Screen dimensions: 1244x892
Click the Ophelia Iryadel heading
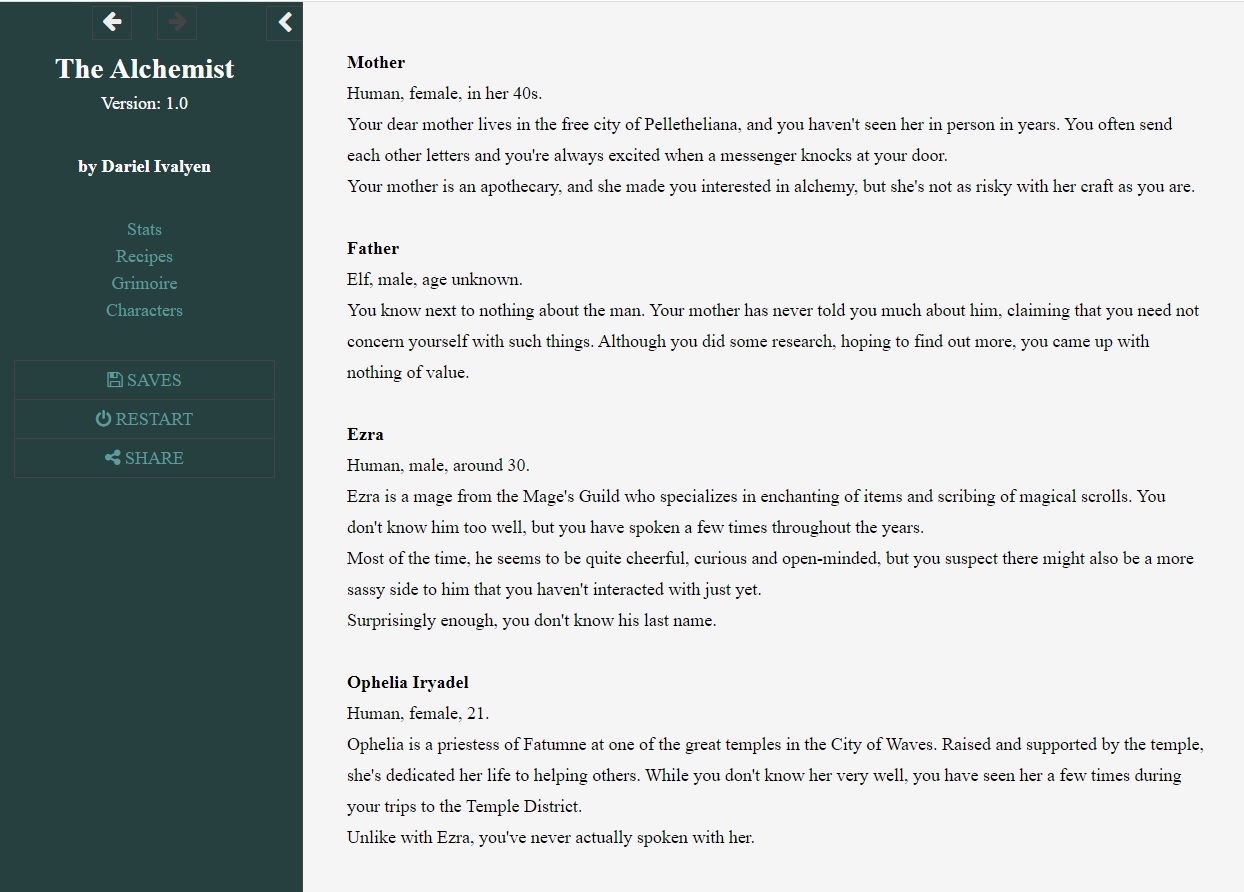(407, 683)
